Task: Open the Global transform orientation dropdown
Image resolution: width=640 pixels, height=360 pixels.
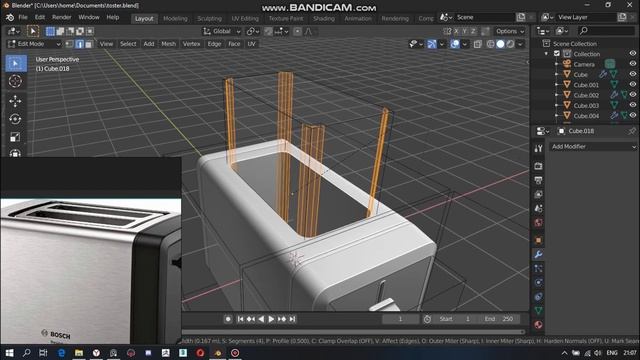Action: point(222,31)
